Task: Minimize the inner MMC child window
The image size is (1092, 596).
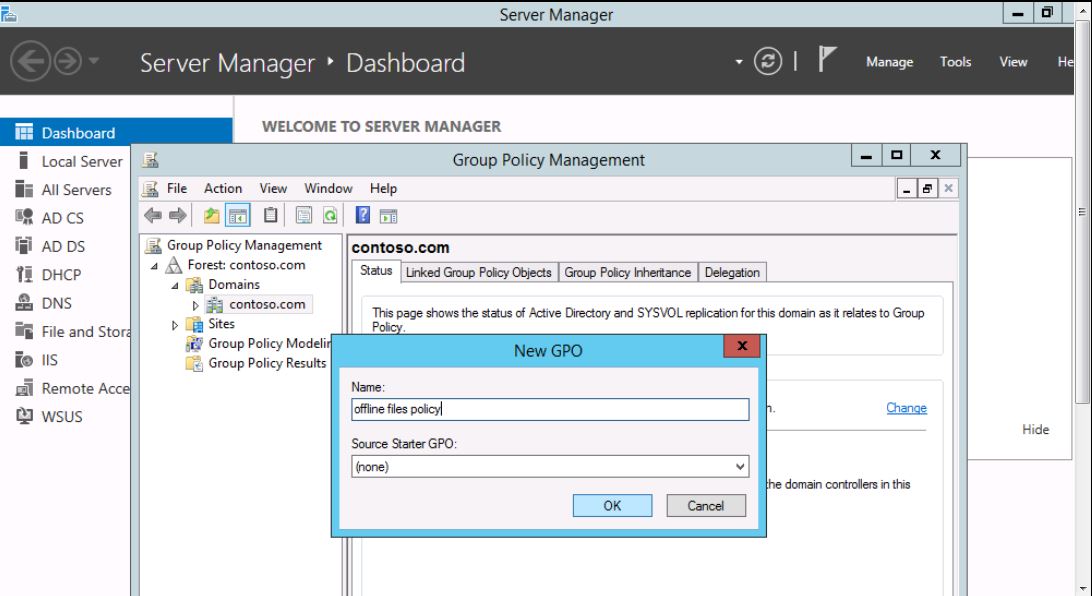Action: 906,189
